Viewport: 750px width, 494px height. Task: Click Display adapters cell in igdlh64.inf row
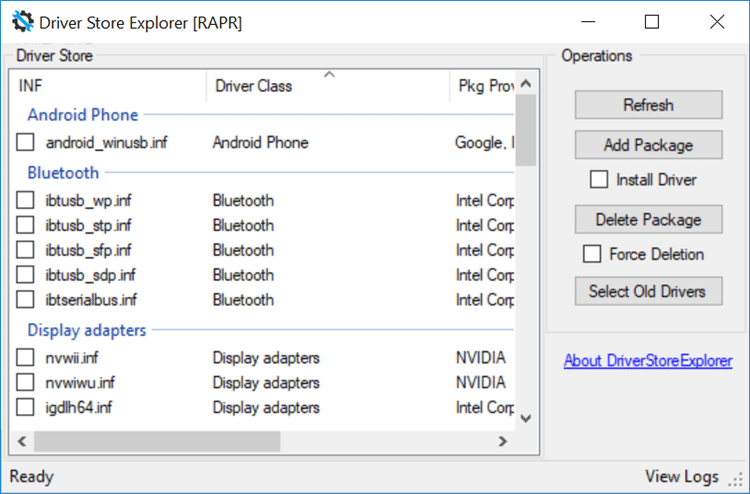266,407
